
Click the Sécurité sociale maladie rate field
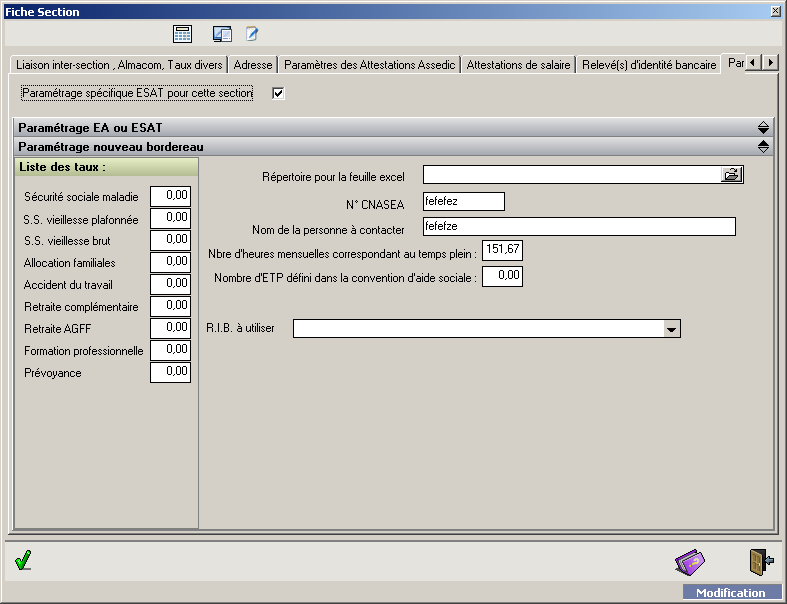pyautogui.click(x=170, y=196)
